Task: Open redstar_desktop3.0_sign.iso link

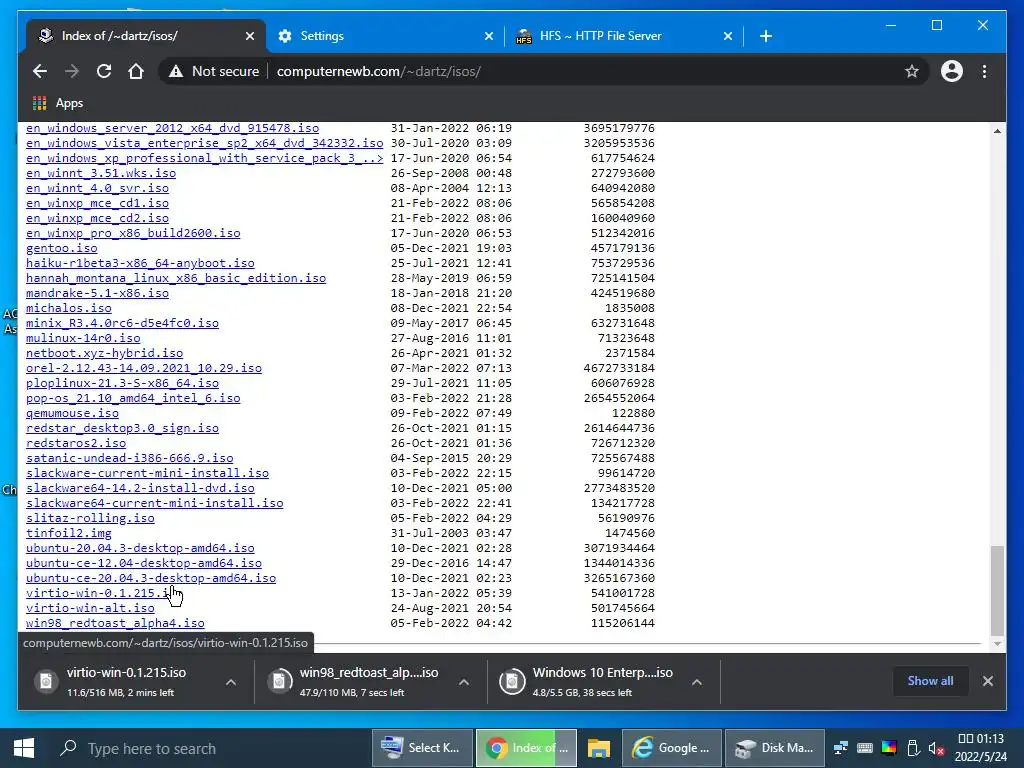Action: pyautogui.click(x=122, y=429)
